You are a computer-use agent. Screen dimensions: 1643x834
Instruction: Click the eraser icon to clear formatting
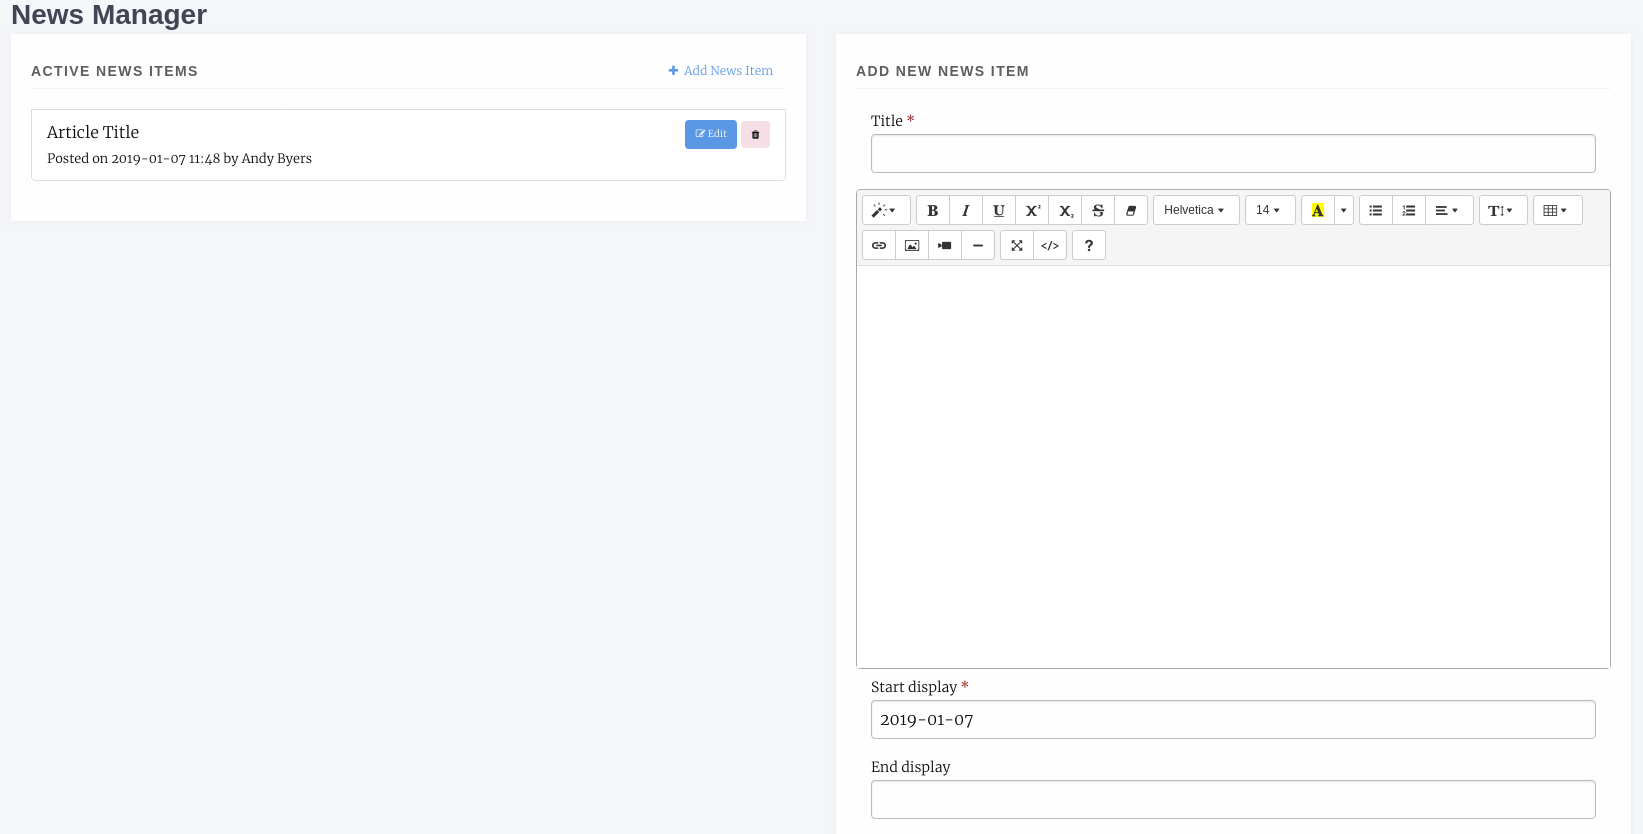click(x=1131, y=210)
